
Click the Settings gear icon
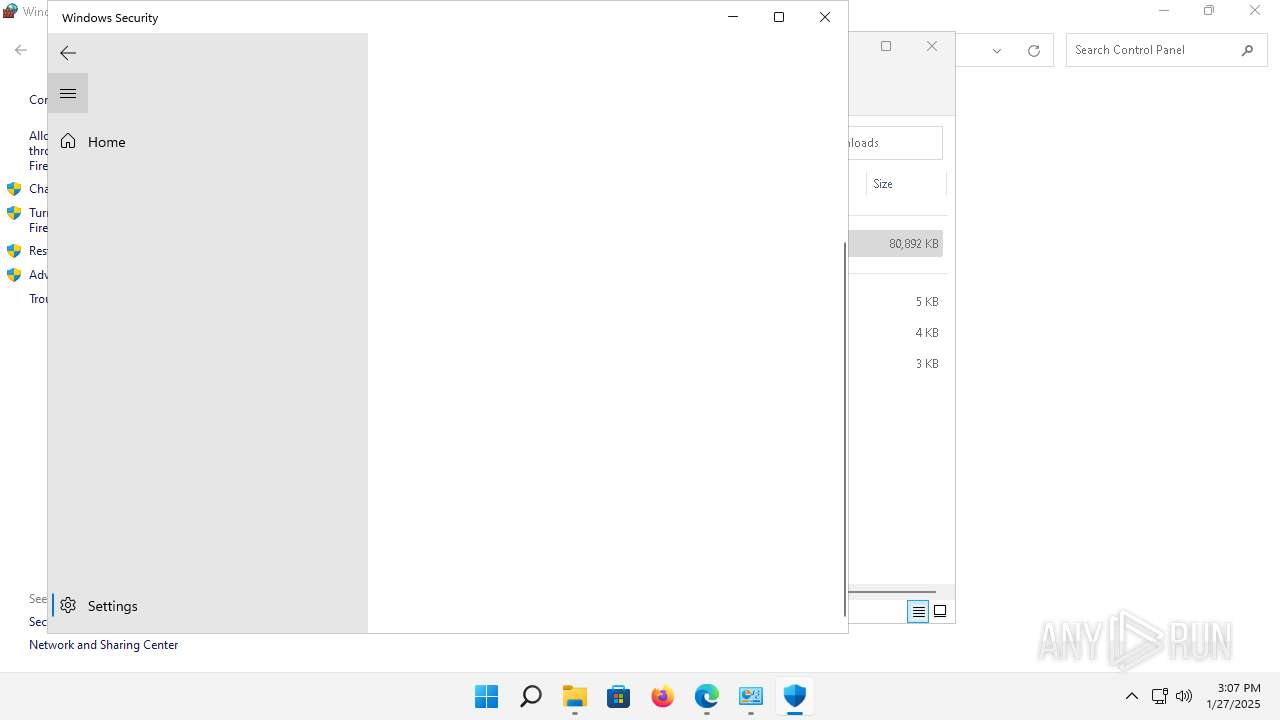[68, 605]
